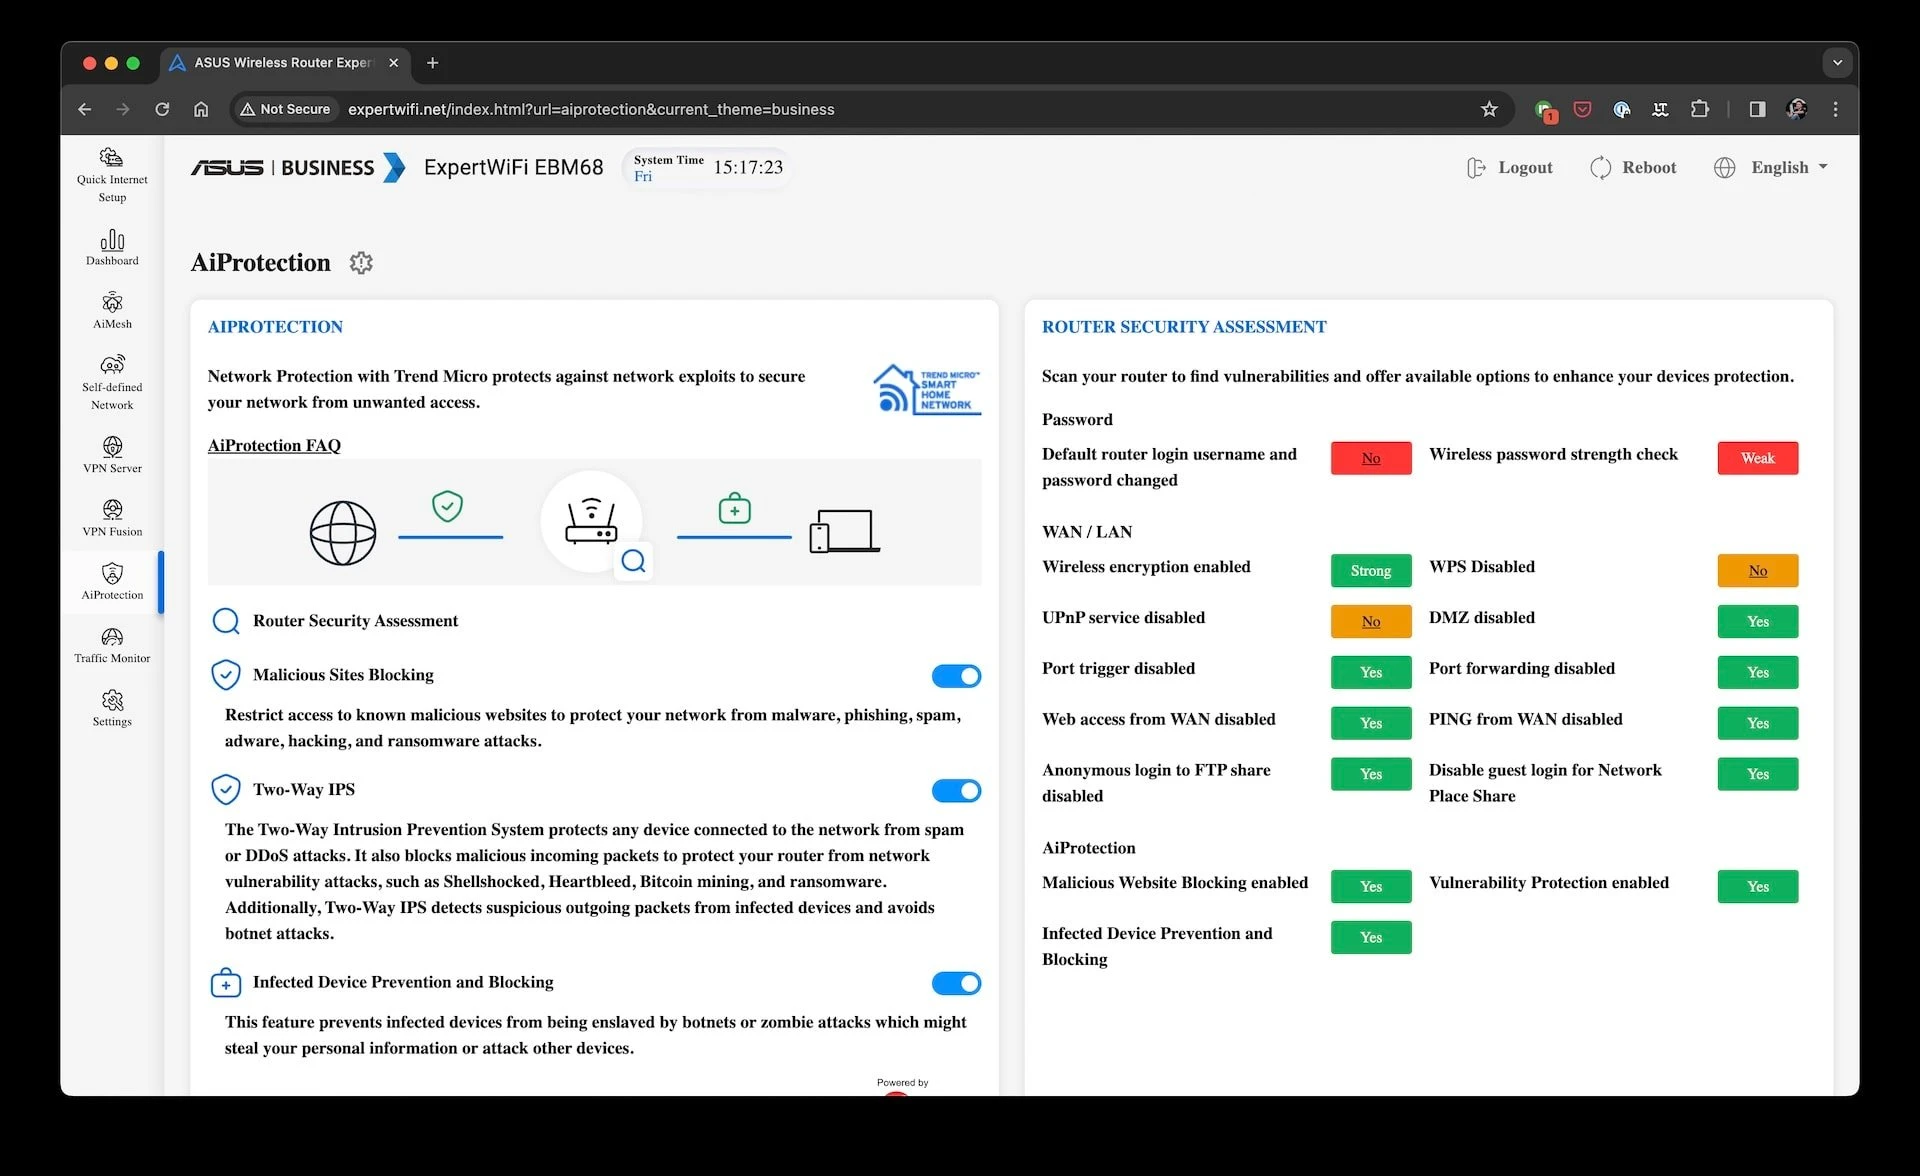Viewport: 1920px width, 1176px height.
Task: Click the laptop devices diagram icon
Action: [845, 531]
